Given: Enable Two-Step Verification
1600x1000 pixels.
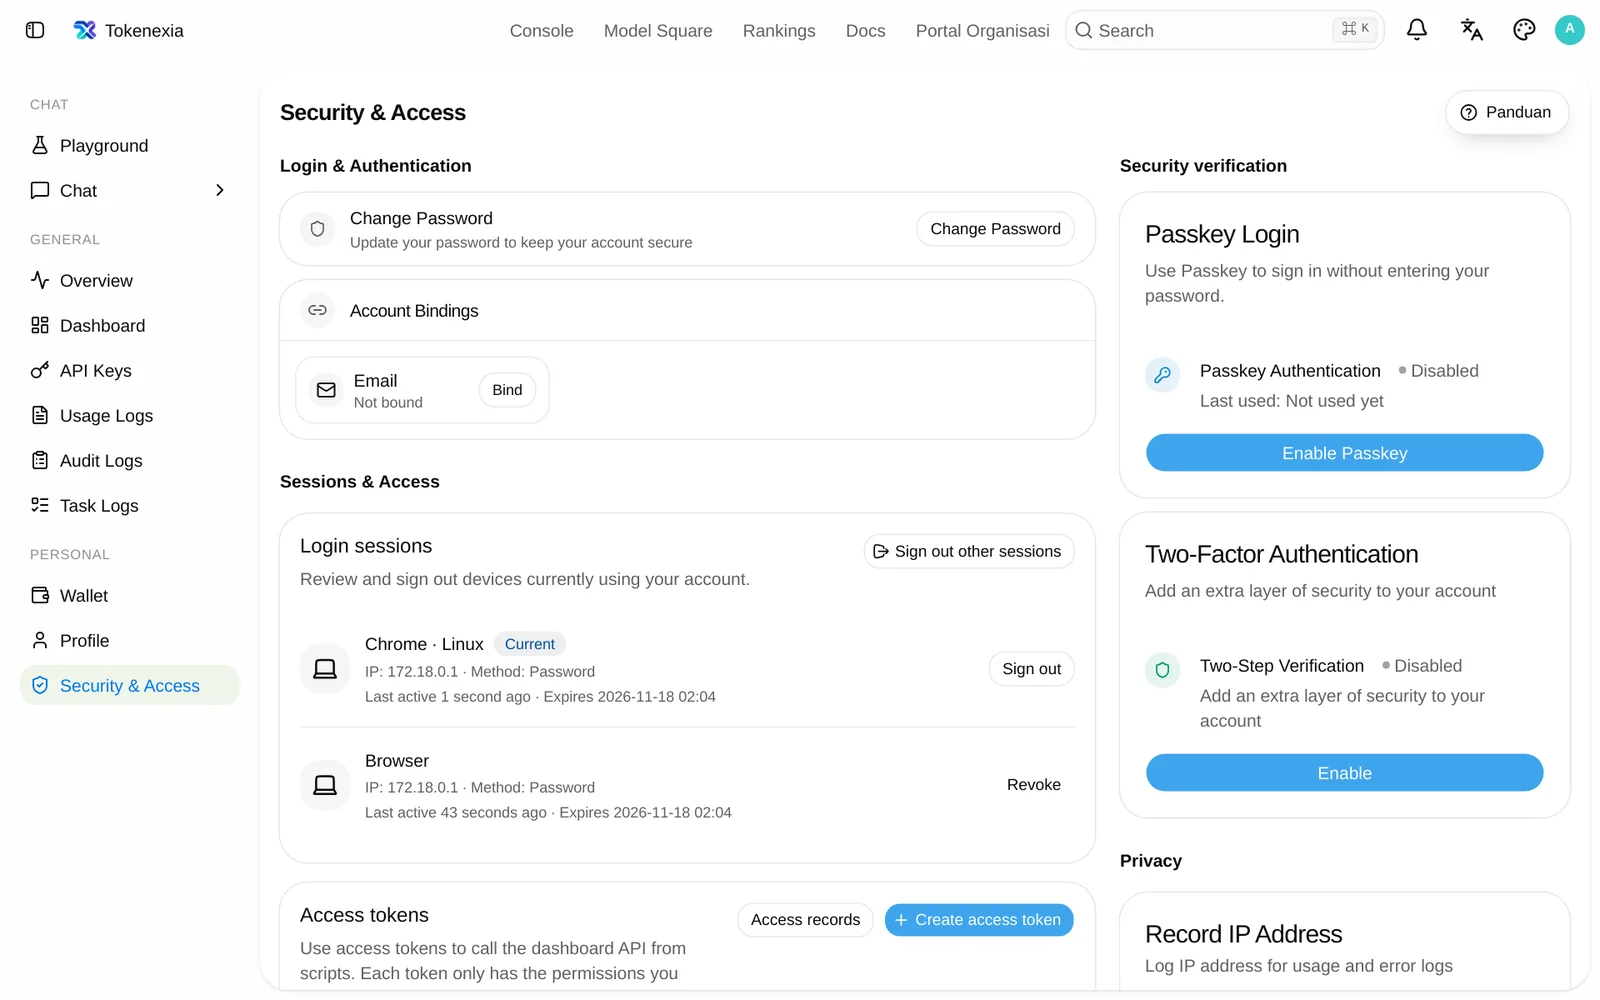Looking at the screenshot, I should point(1344,773).
